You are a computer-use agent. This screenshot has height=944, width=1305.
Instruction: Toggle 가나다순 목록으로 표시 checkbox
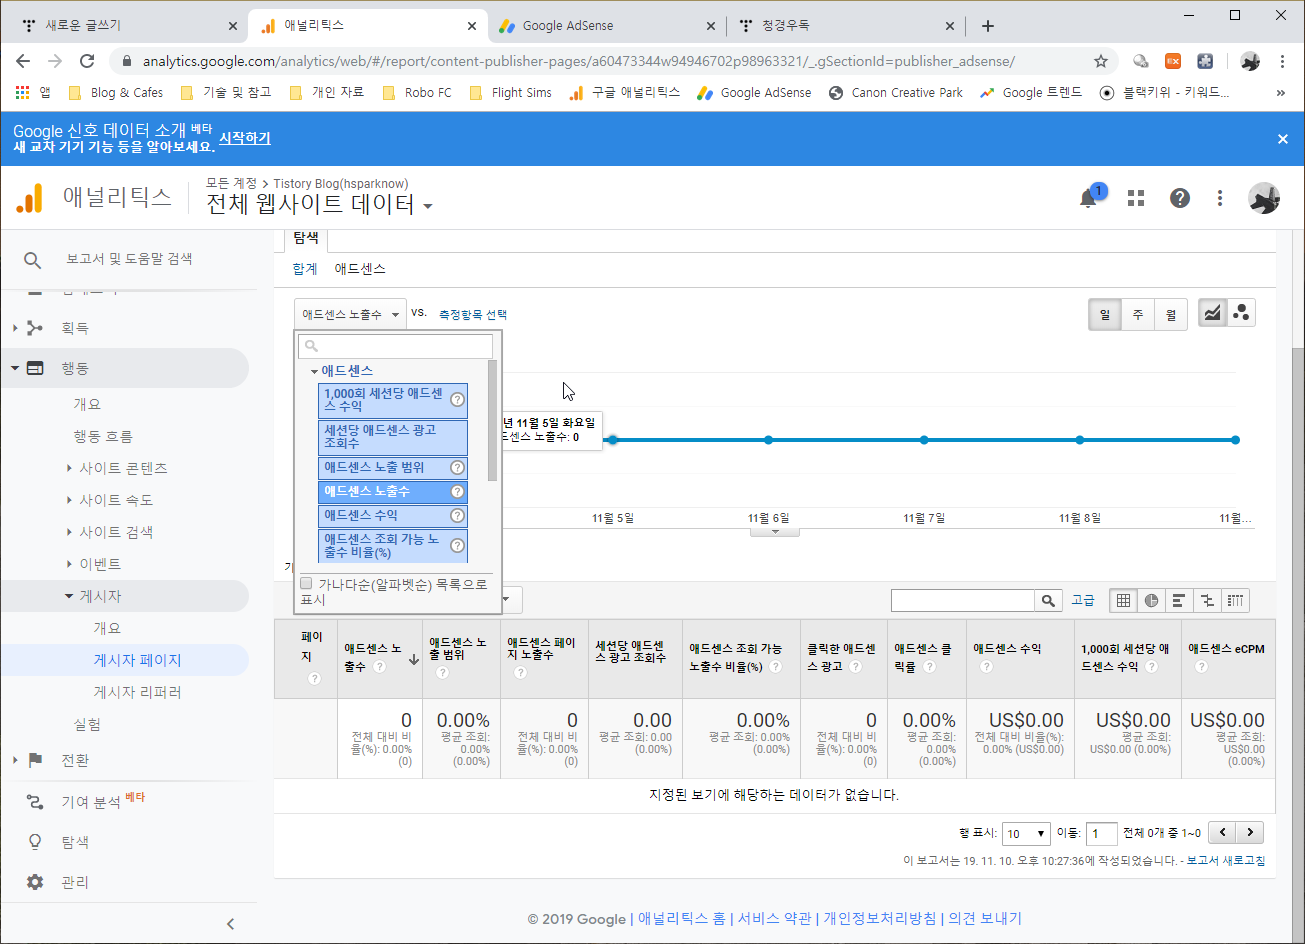tap(306, 583)
